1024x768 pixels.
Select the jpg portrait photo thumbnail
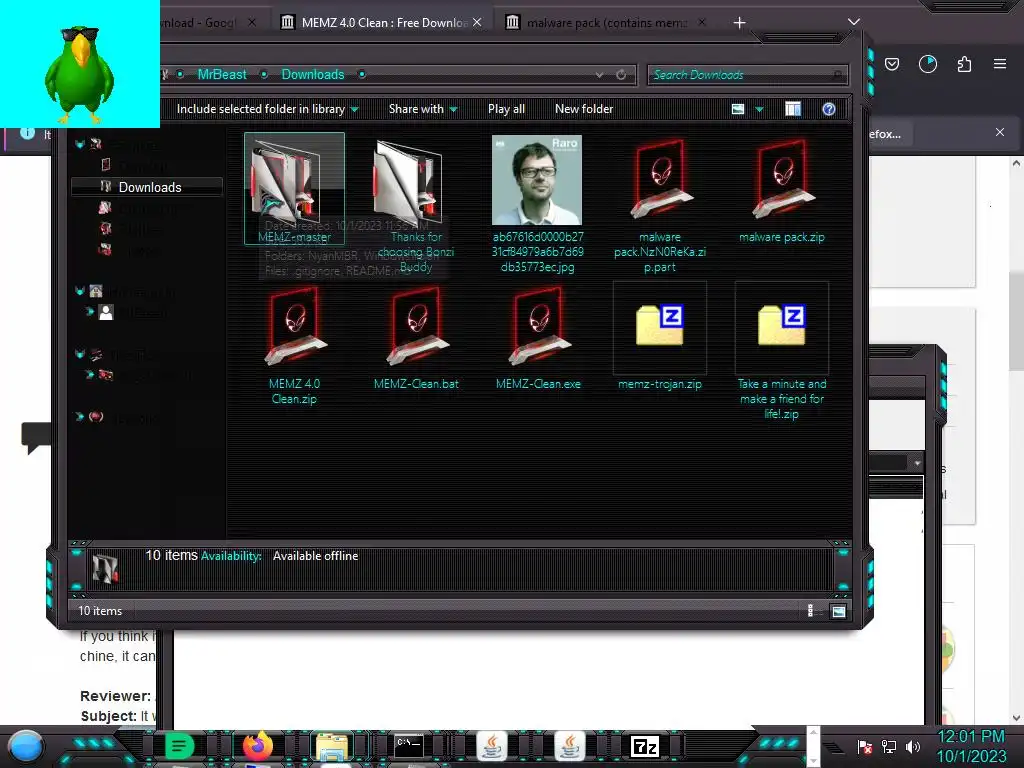coord(537,180)
